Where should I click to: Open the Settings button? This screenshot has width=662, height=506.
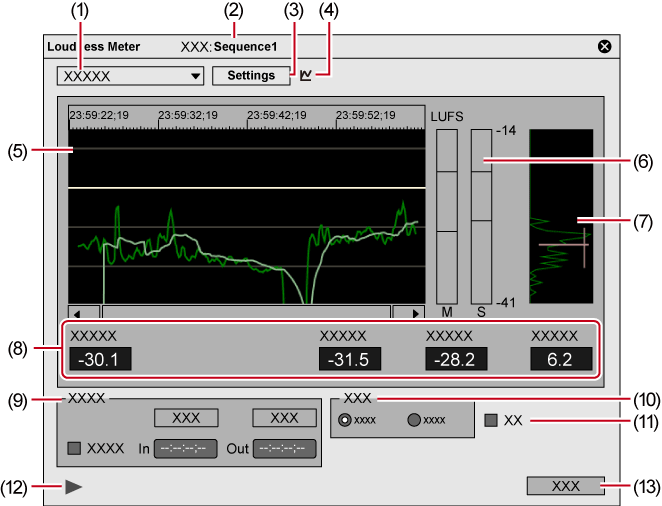click(x=250, y=75)
